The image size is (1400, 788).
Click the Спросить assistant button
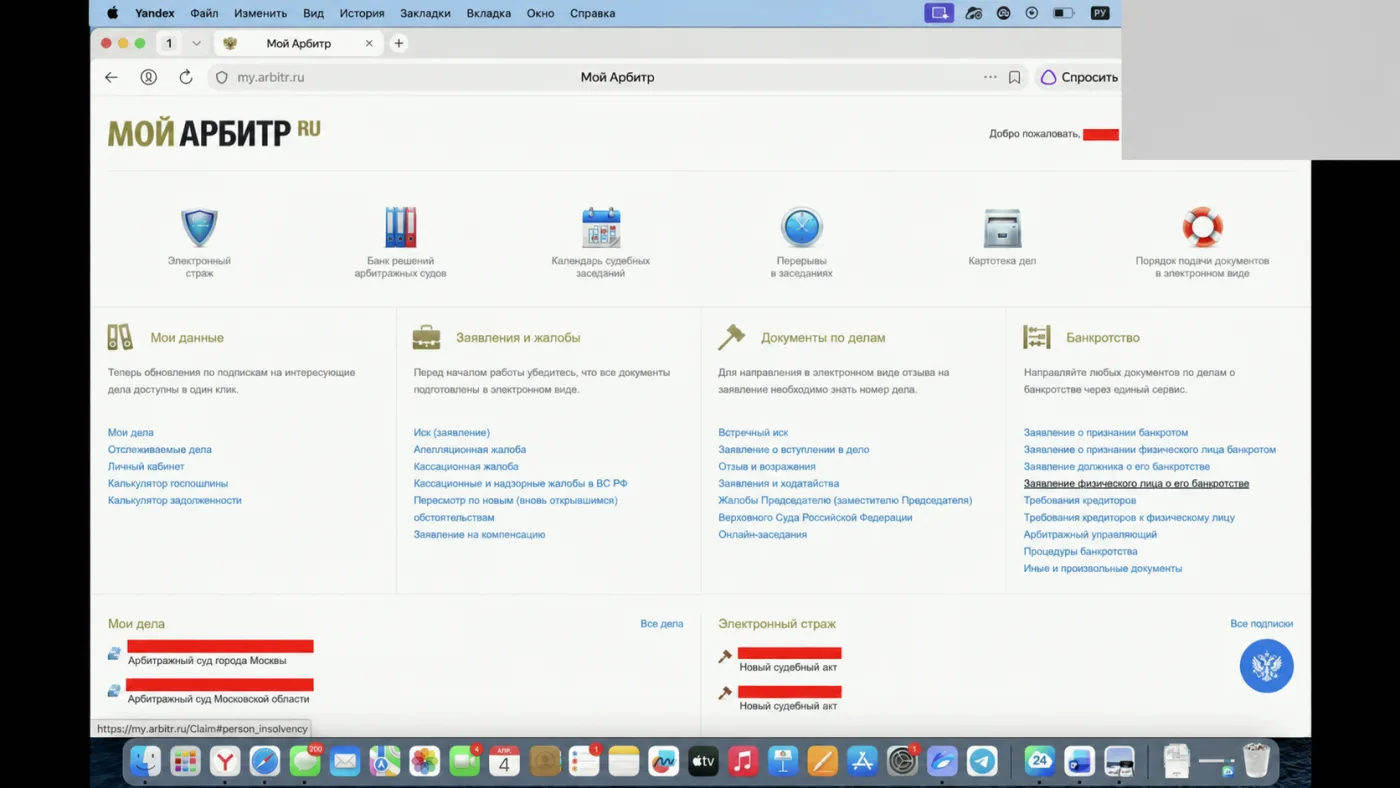[1079, 77]
